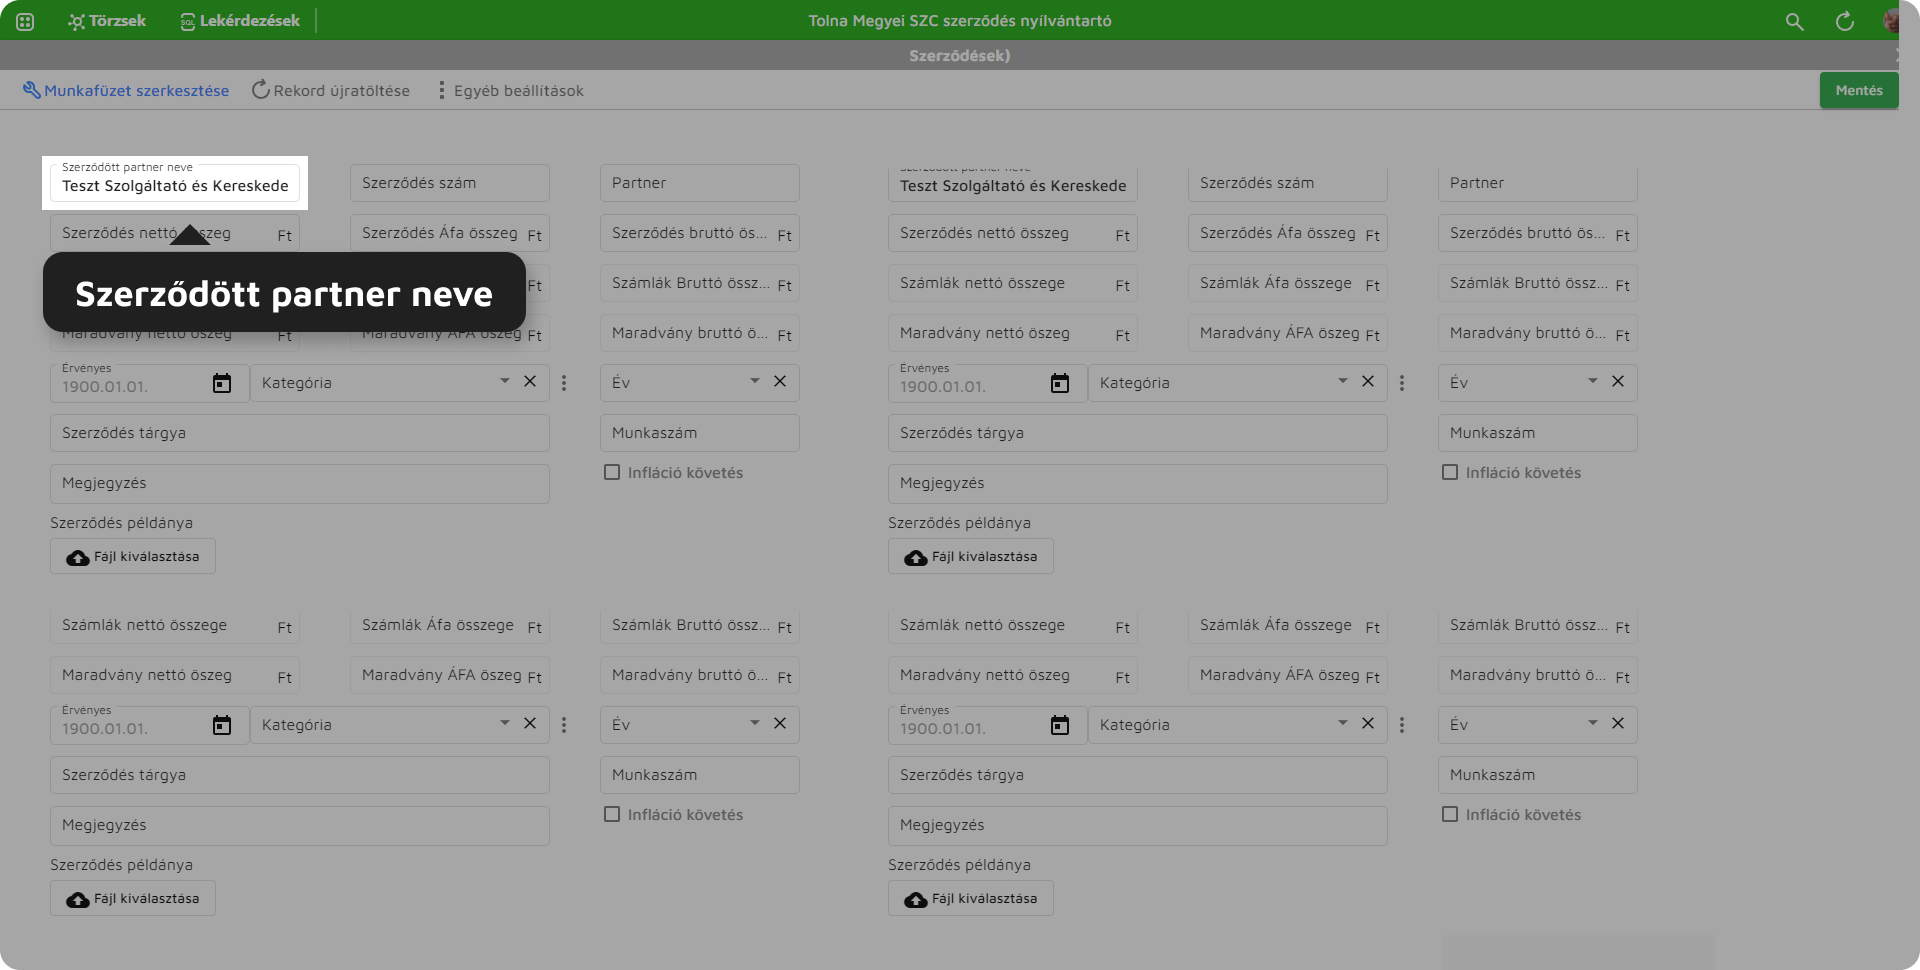Clear Év with the X in bottom-right record

[1618, 723]
